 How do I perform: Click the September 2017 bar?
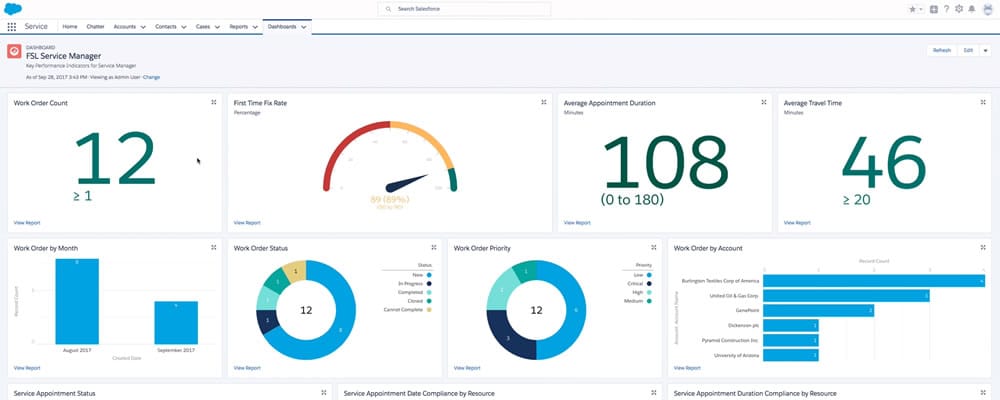176,323
